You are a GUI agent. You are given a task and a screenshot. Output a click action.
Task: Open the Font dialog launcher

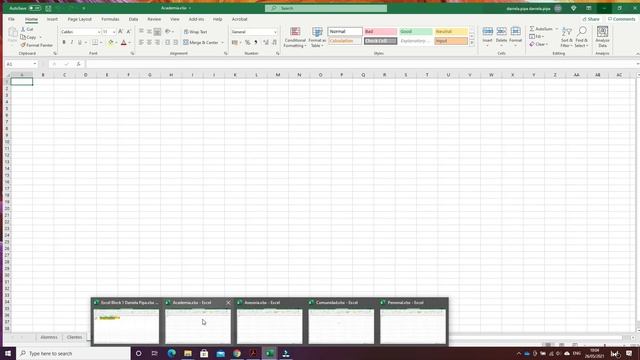coord(132,53)
